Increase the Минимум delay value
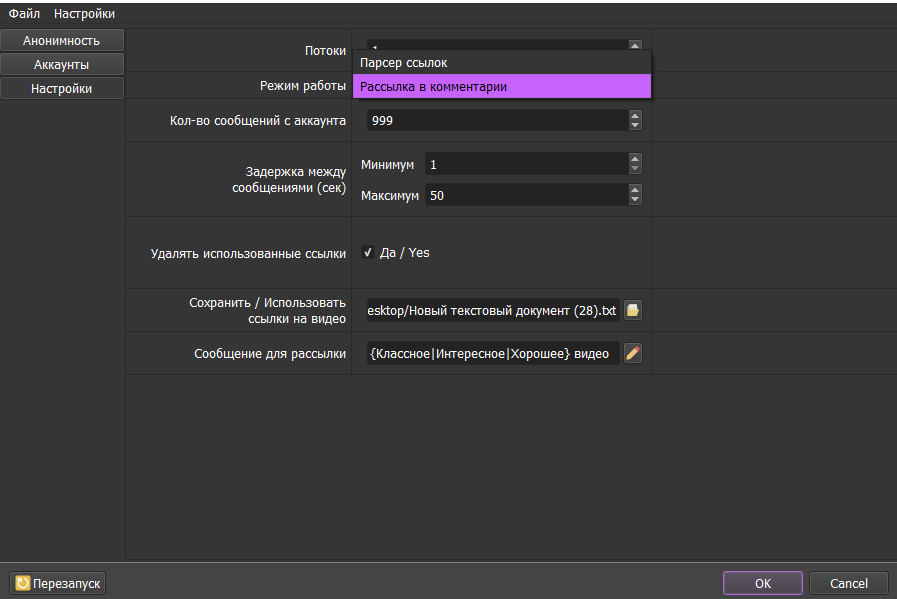897x599 pixels. pyautogui.click(x=634, y=159)
